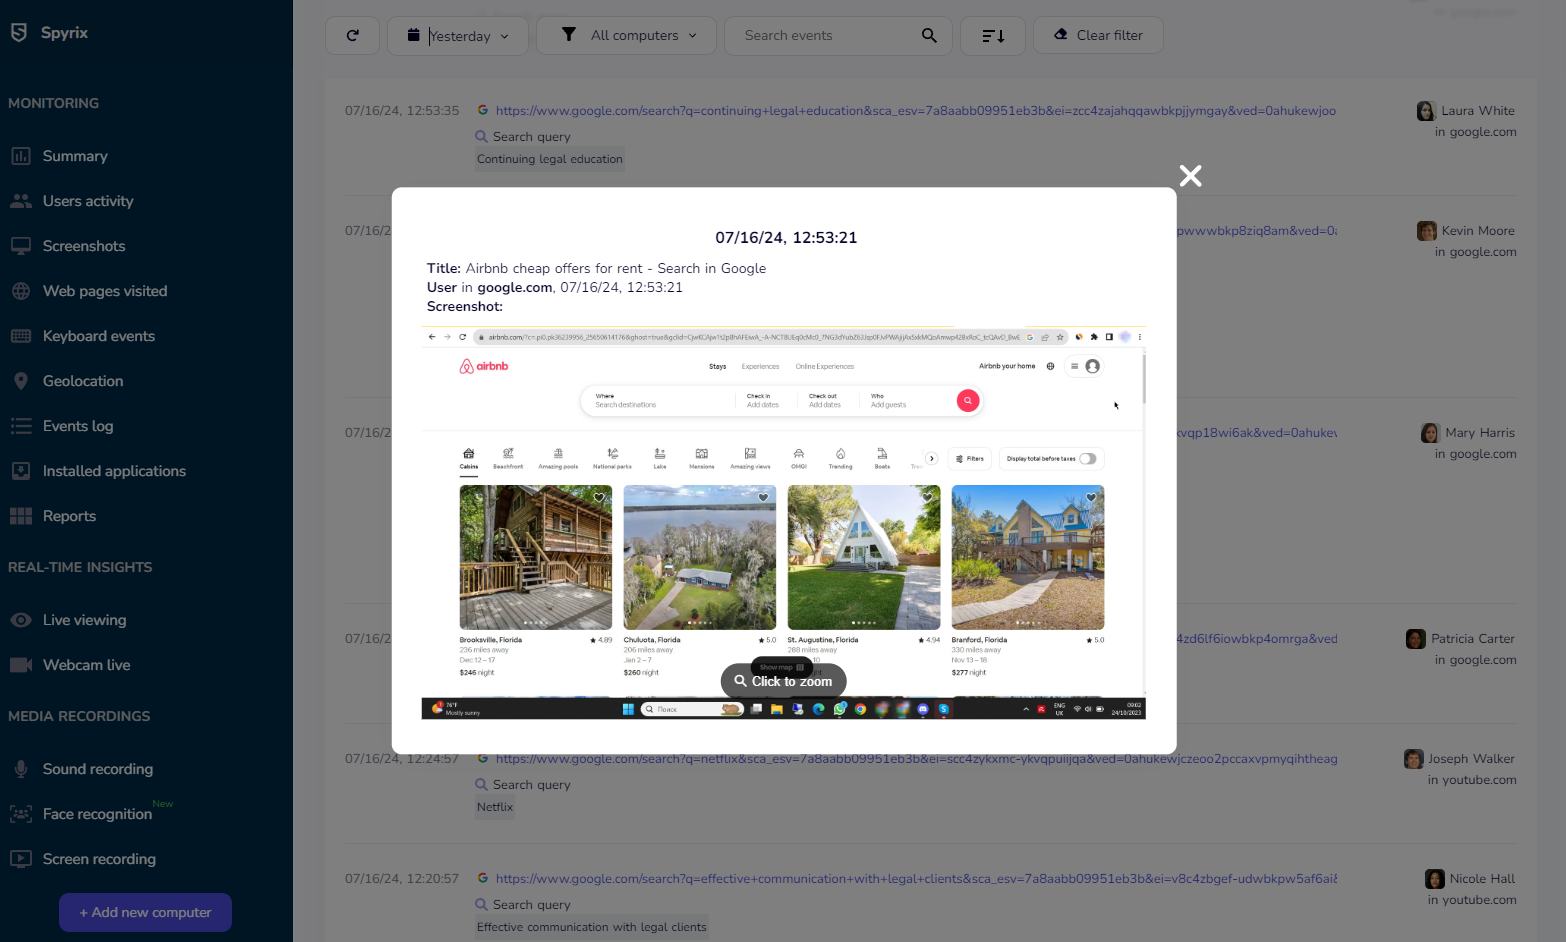
Task: Click the Geolocation pin icon
Action: pyautogui.click(x=21, y=381)
